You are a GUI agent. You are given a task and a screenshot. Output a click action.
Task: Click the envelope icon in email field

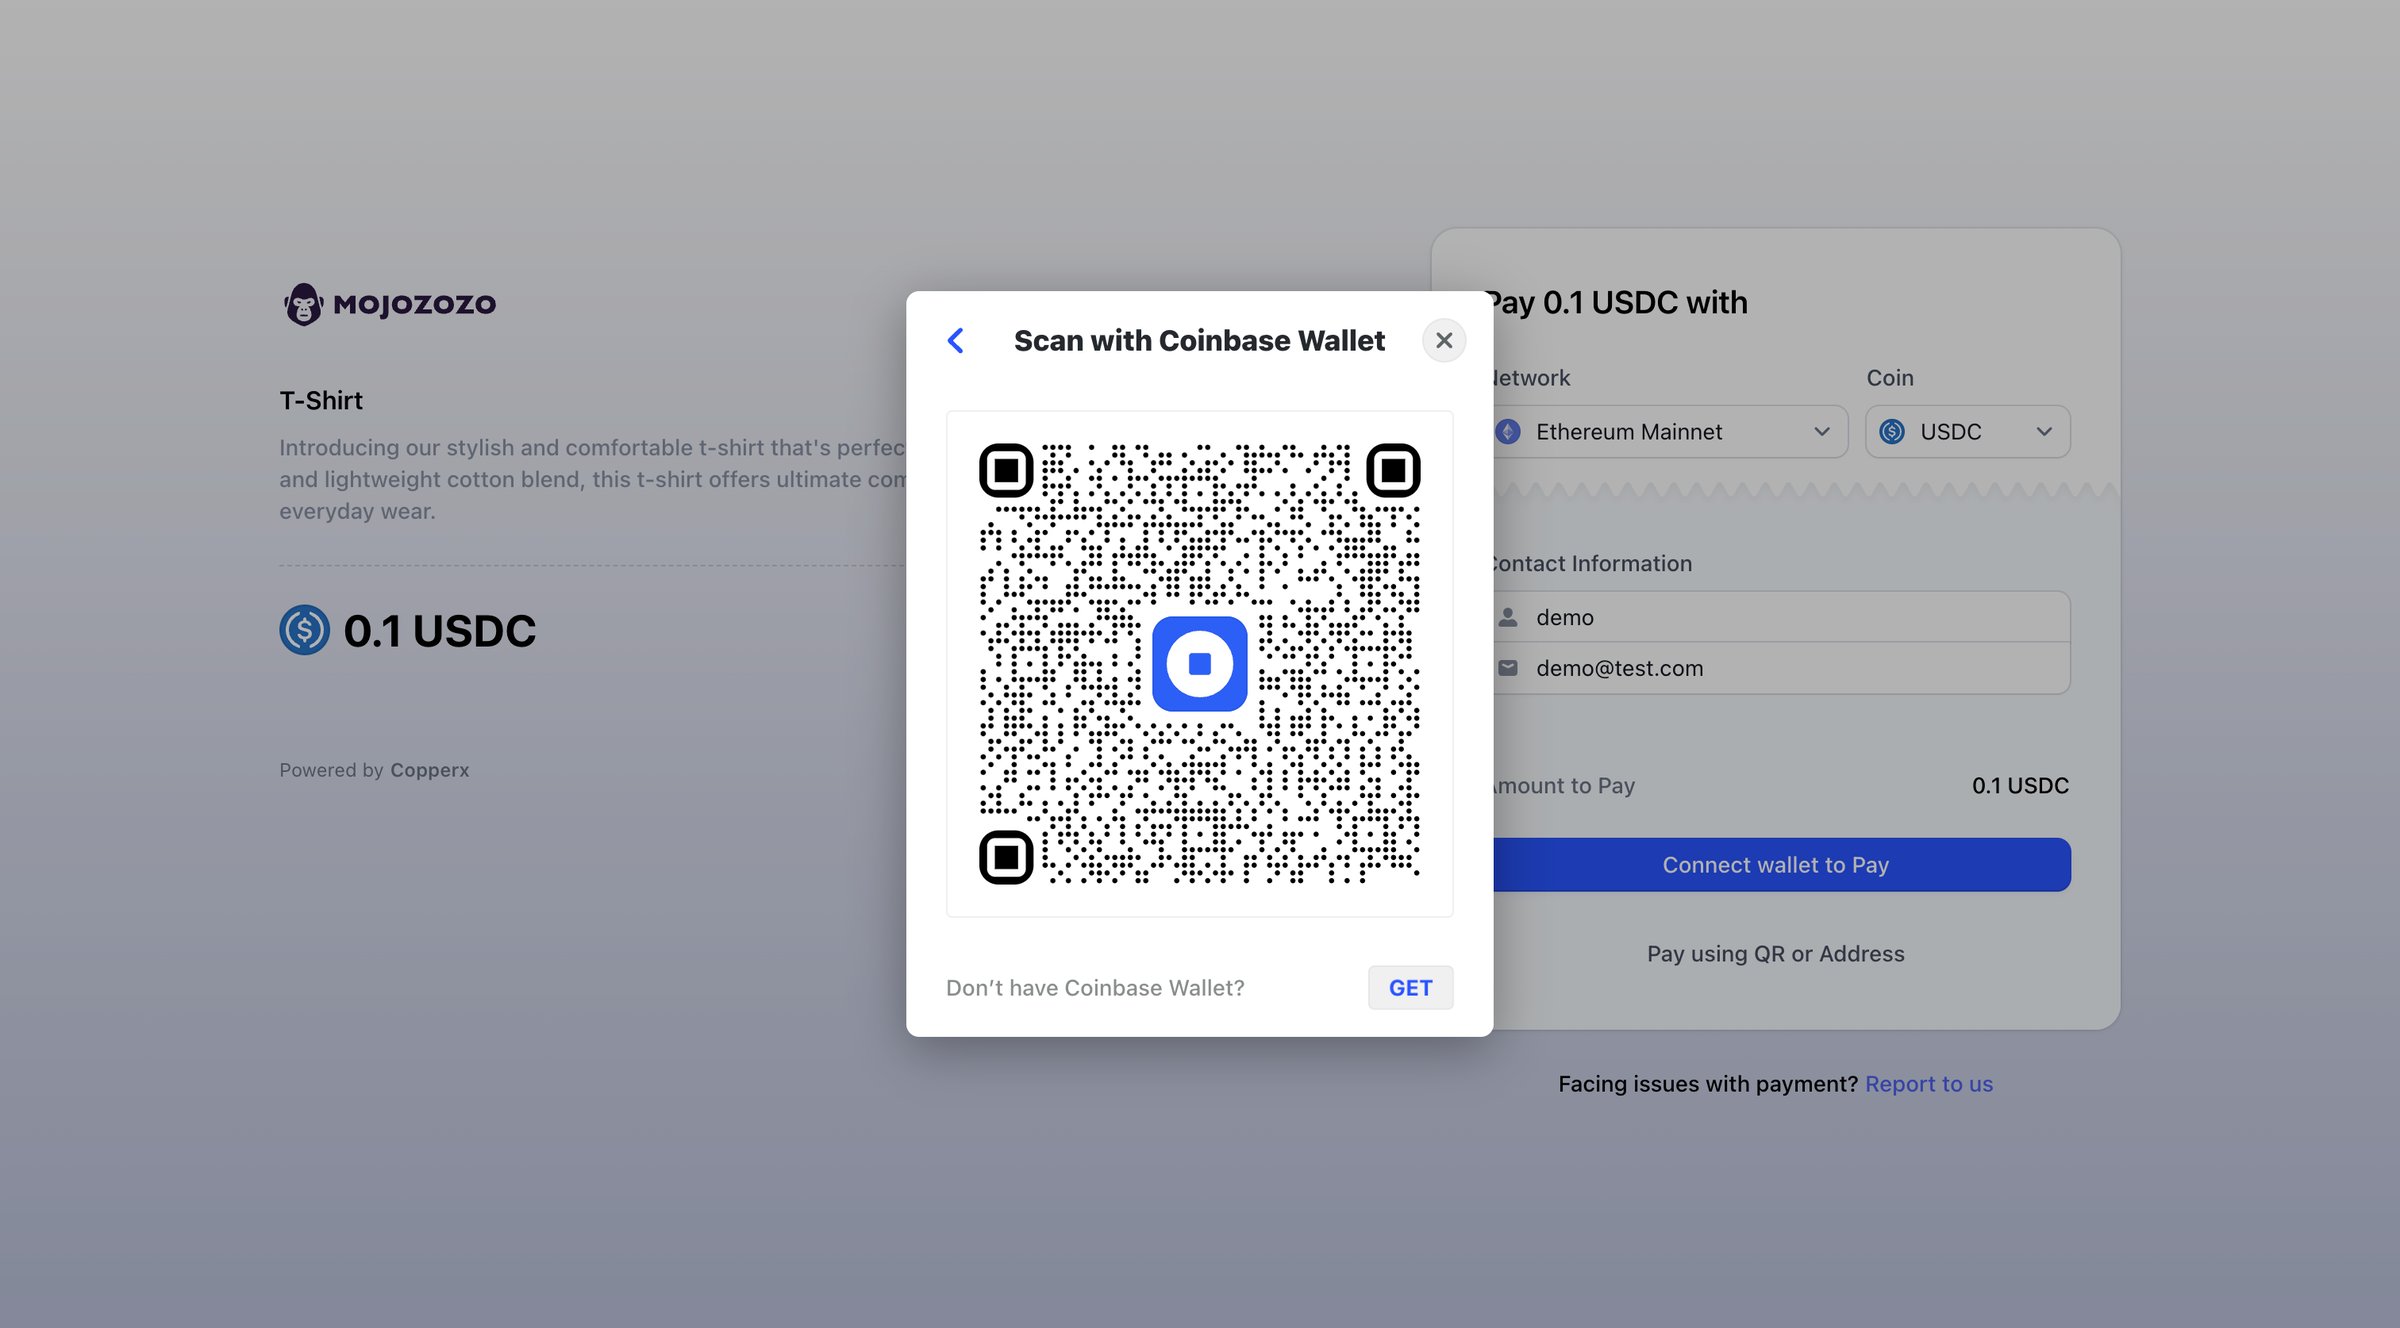(1508, 668)
